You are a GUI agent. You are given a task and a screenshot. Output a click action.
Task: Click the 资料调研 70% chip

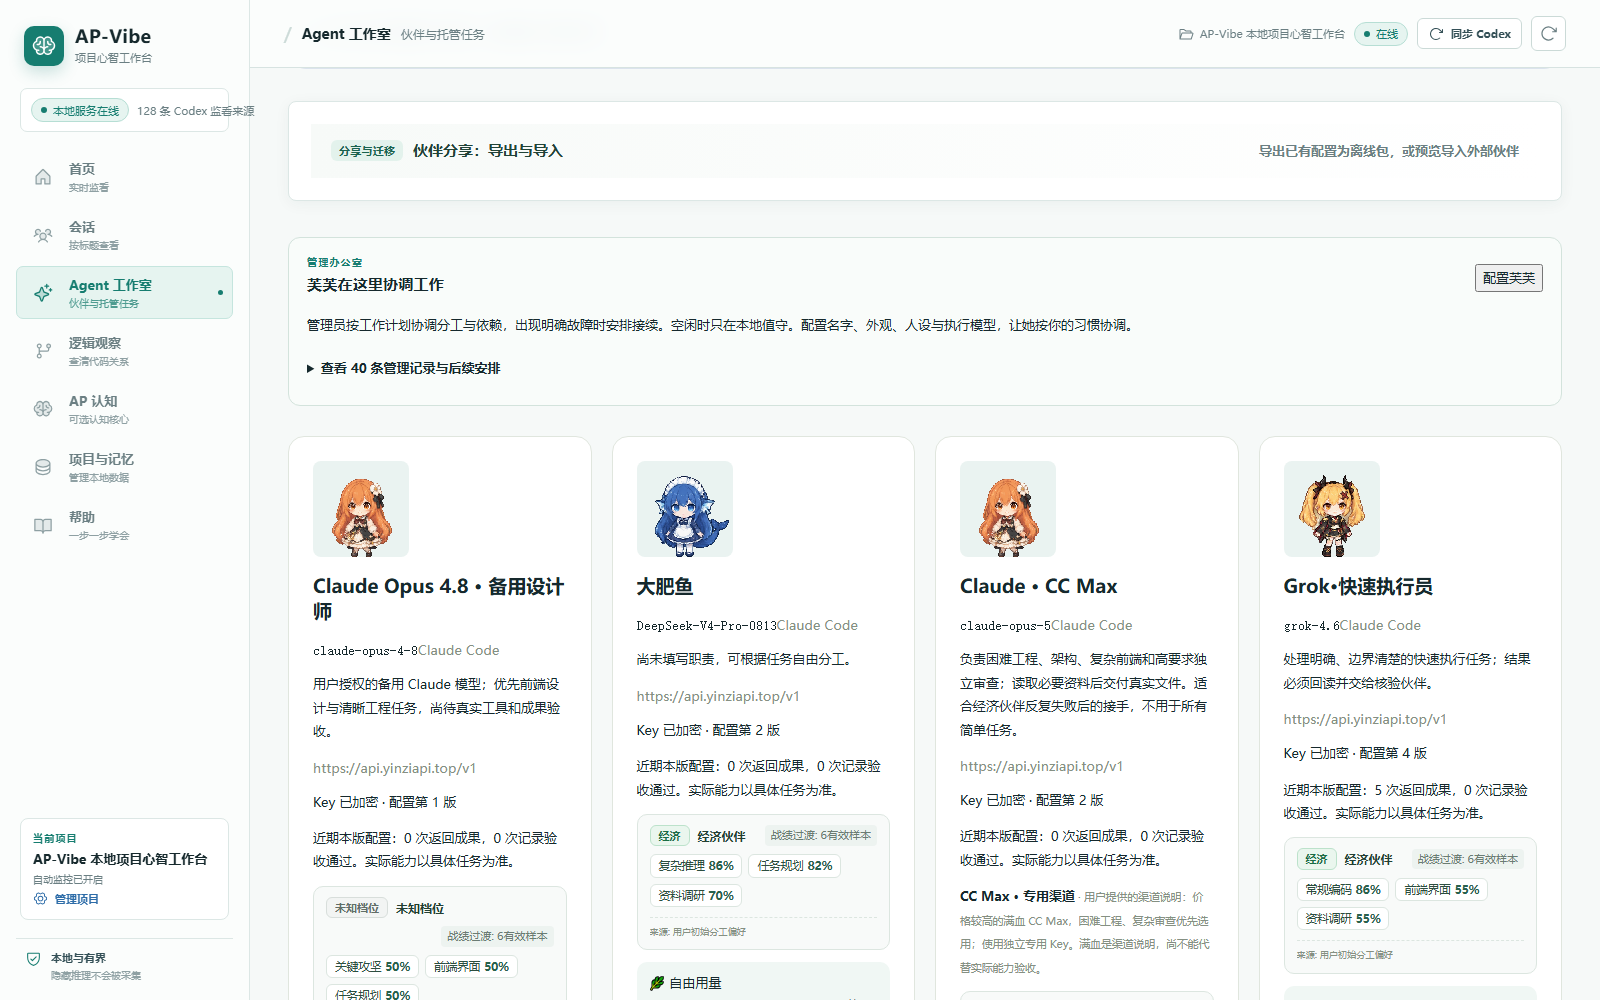pyautogui.click(x=695, y=896)
